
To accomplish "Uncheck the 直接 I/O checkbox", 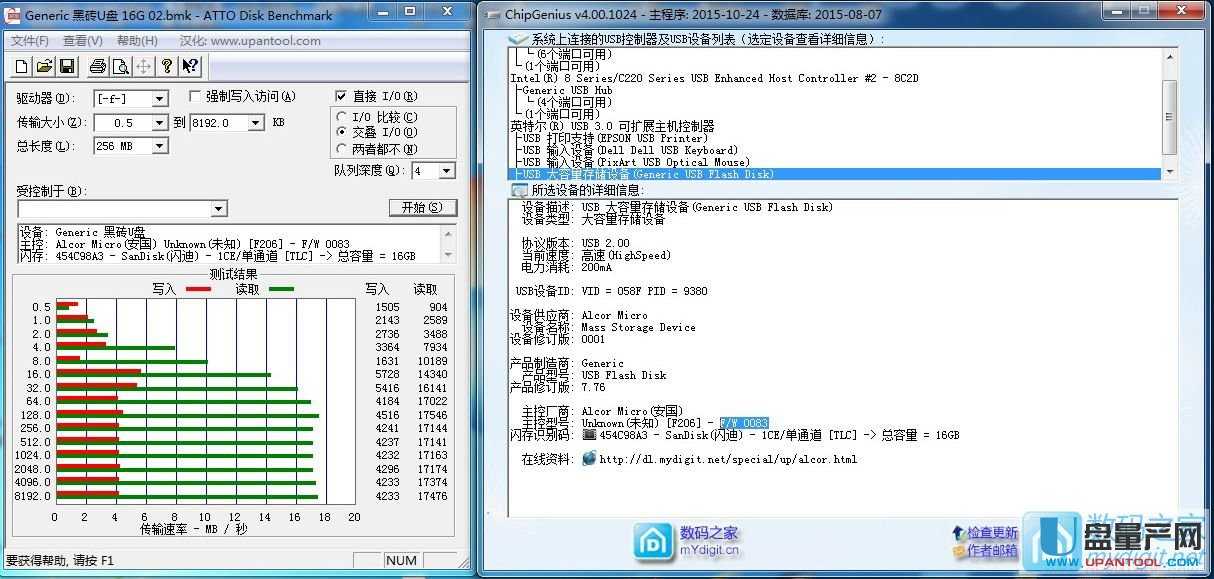I will [x=341, y=97].
